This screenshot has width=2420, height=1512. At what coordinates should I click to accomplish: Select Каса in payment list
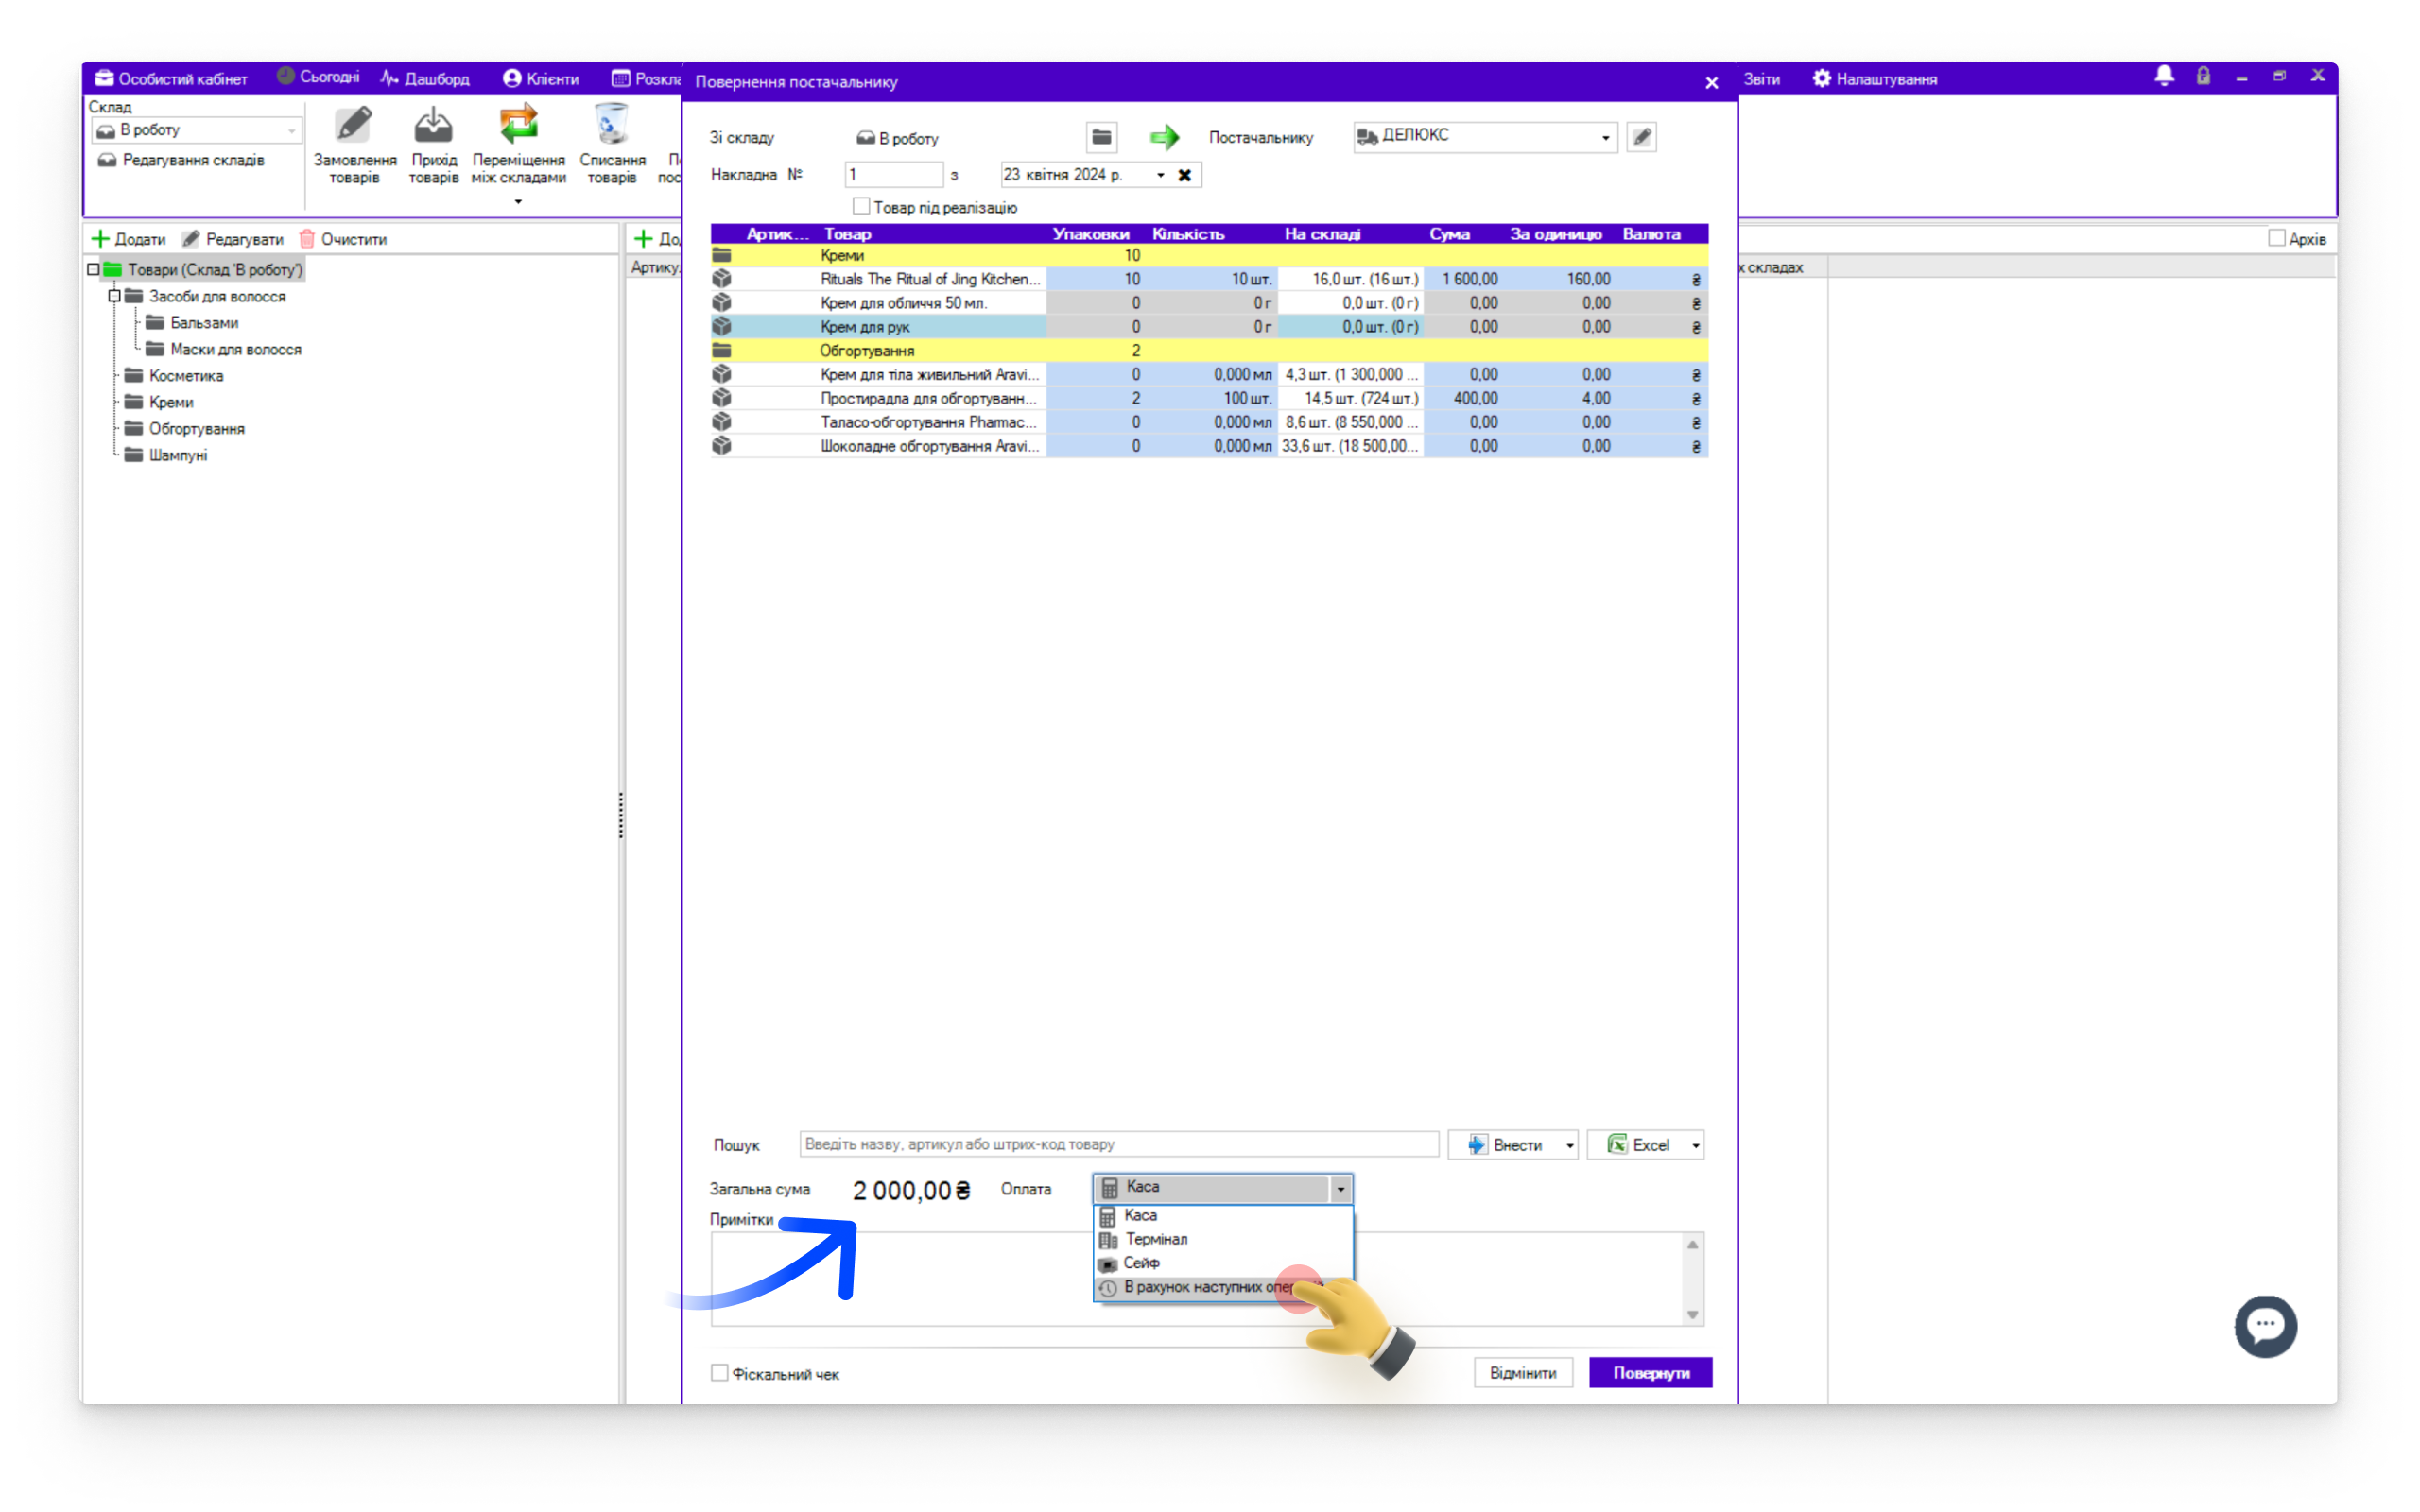pos(1223,1216)
